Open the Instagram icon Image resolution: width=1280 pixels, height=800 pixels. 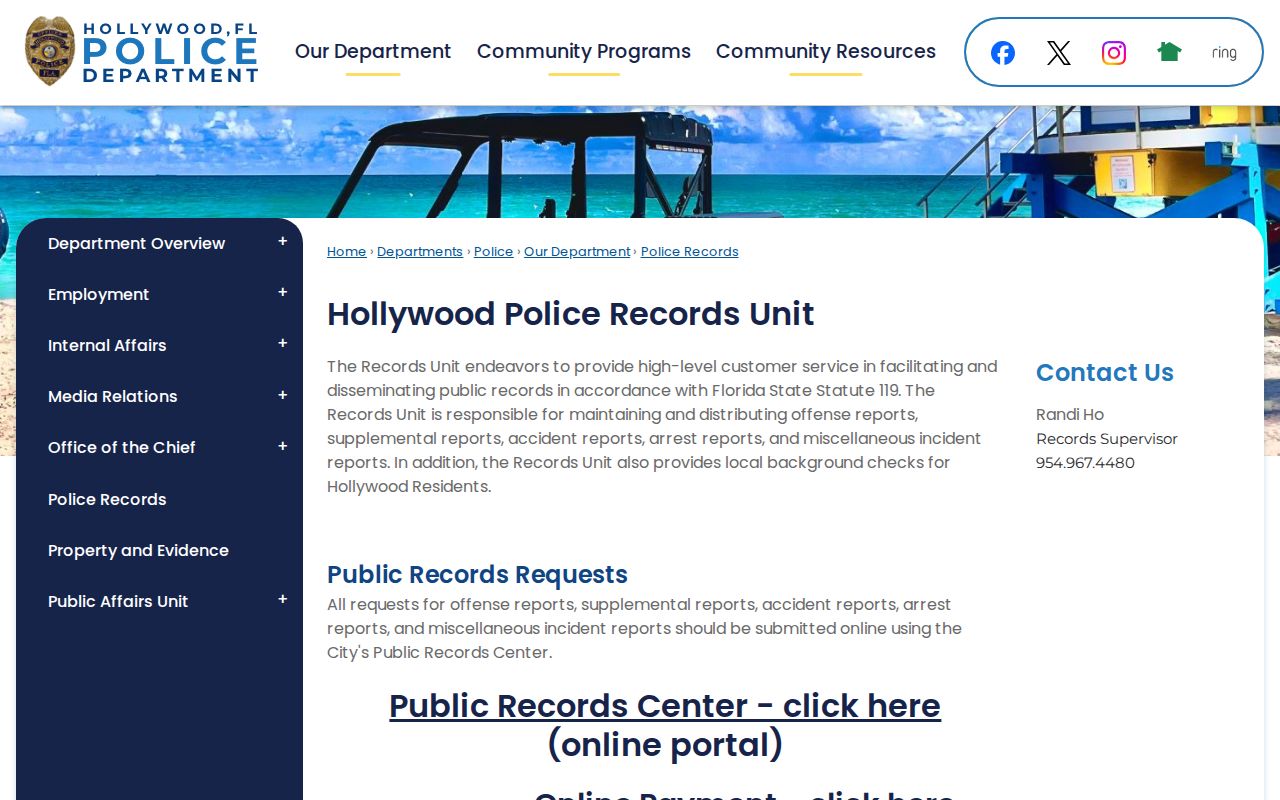click(x=1114, y=53)
